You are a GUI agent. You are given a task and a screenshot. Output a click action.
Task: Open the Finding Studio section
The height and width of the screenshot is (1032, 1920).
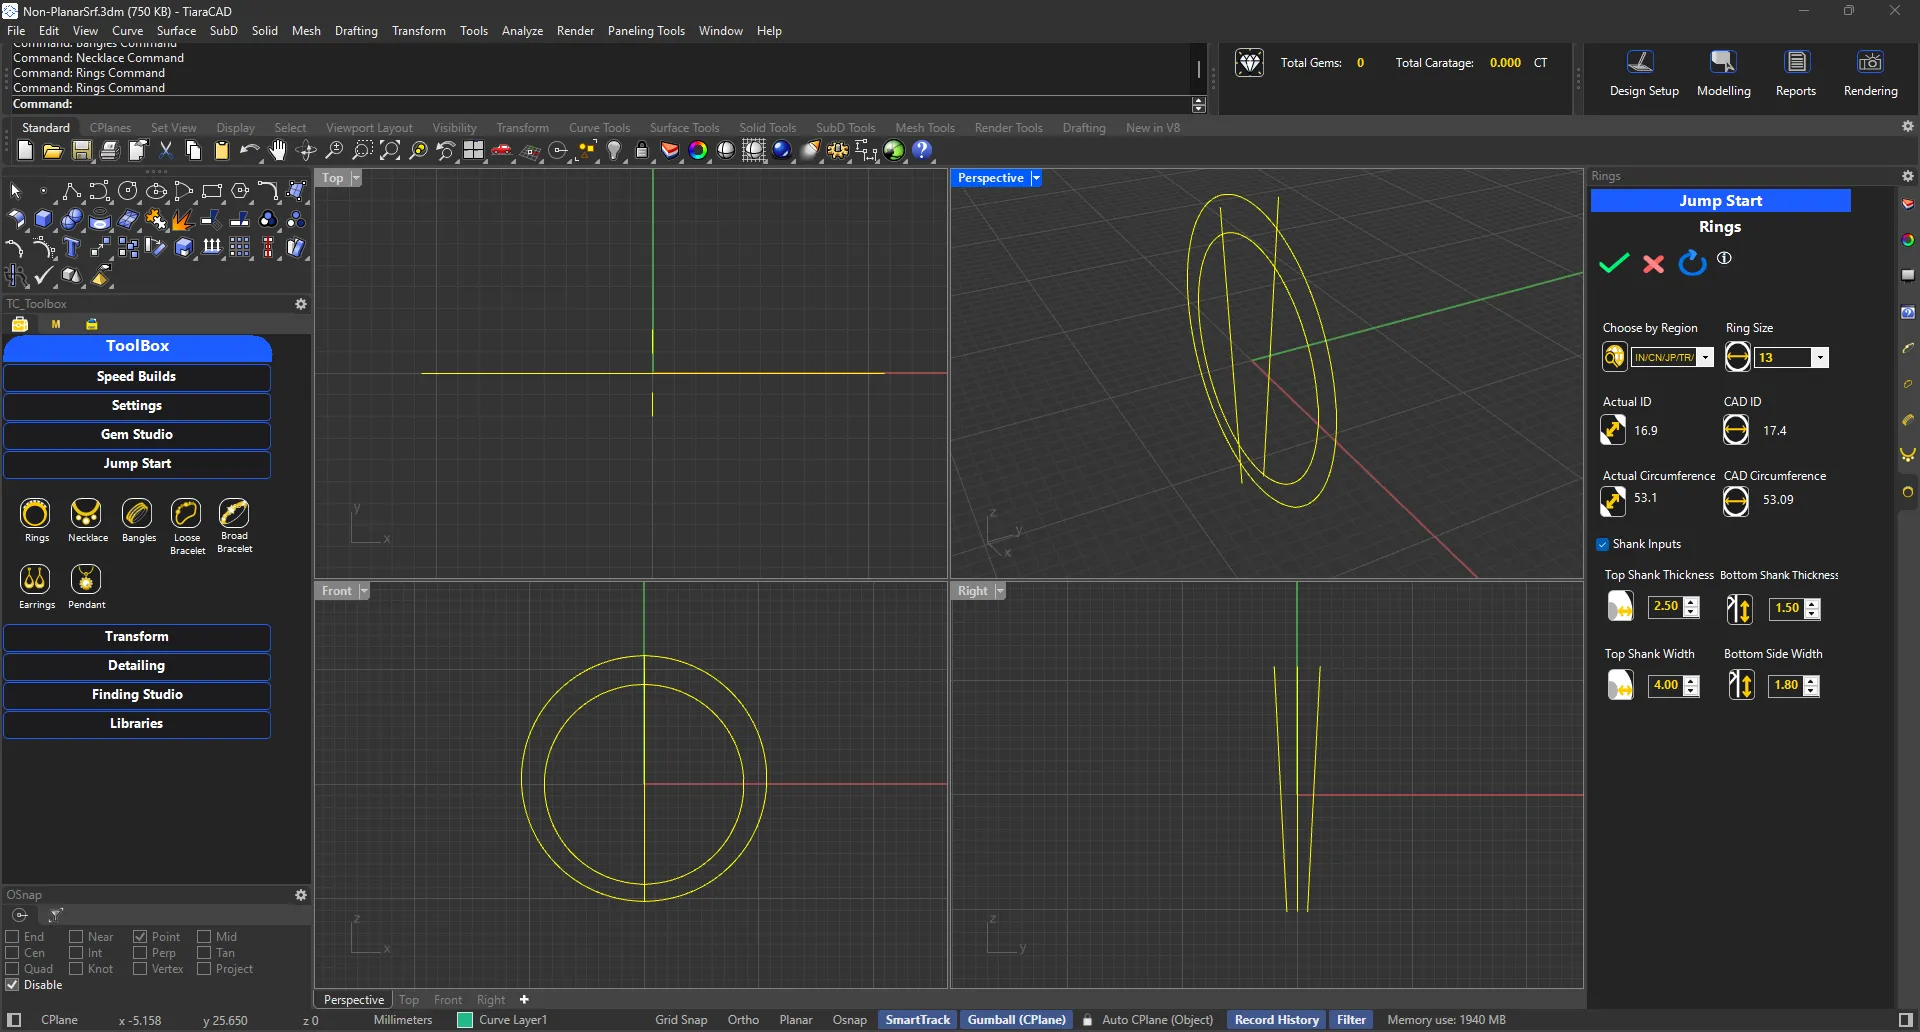(137, 695)
